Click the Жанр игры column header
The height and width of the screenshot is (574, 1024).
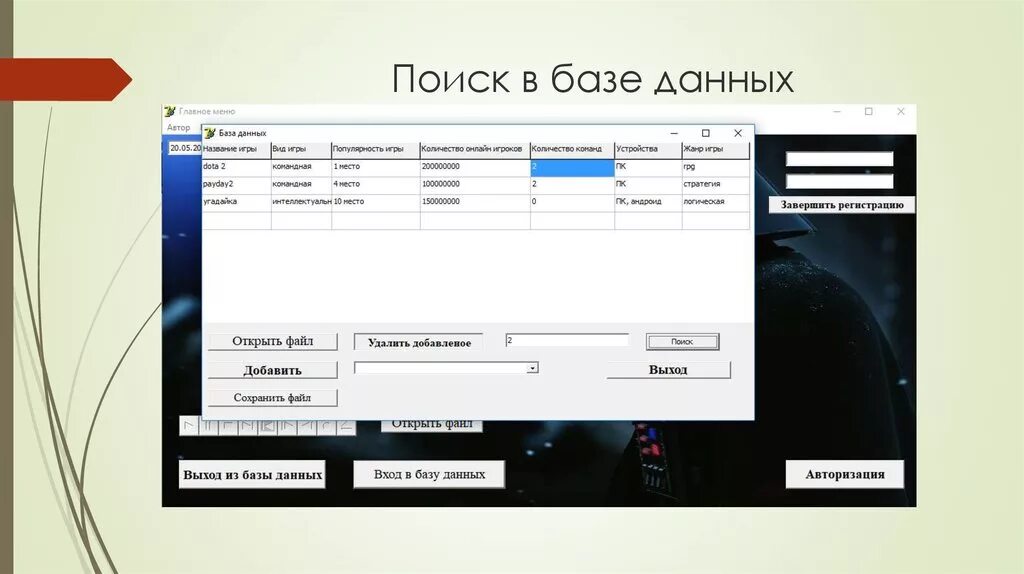click(716, 150)
